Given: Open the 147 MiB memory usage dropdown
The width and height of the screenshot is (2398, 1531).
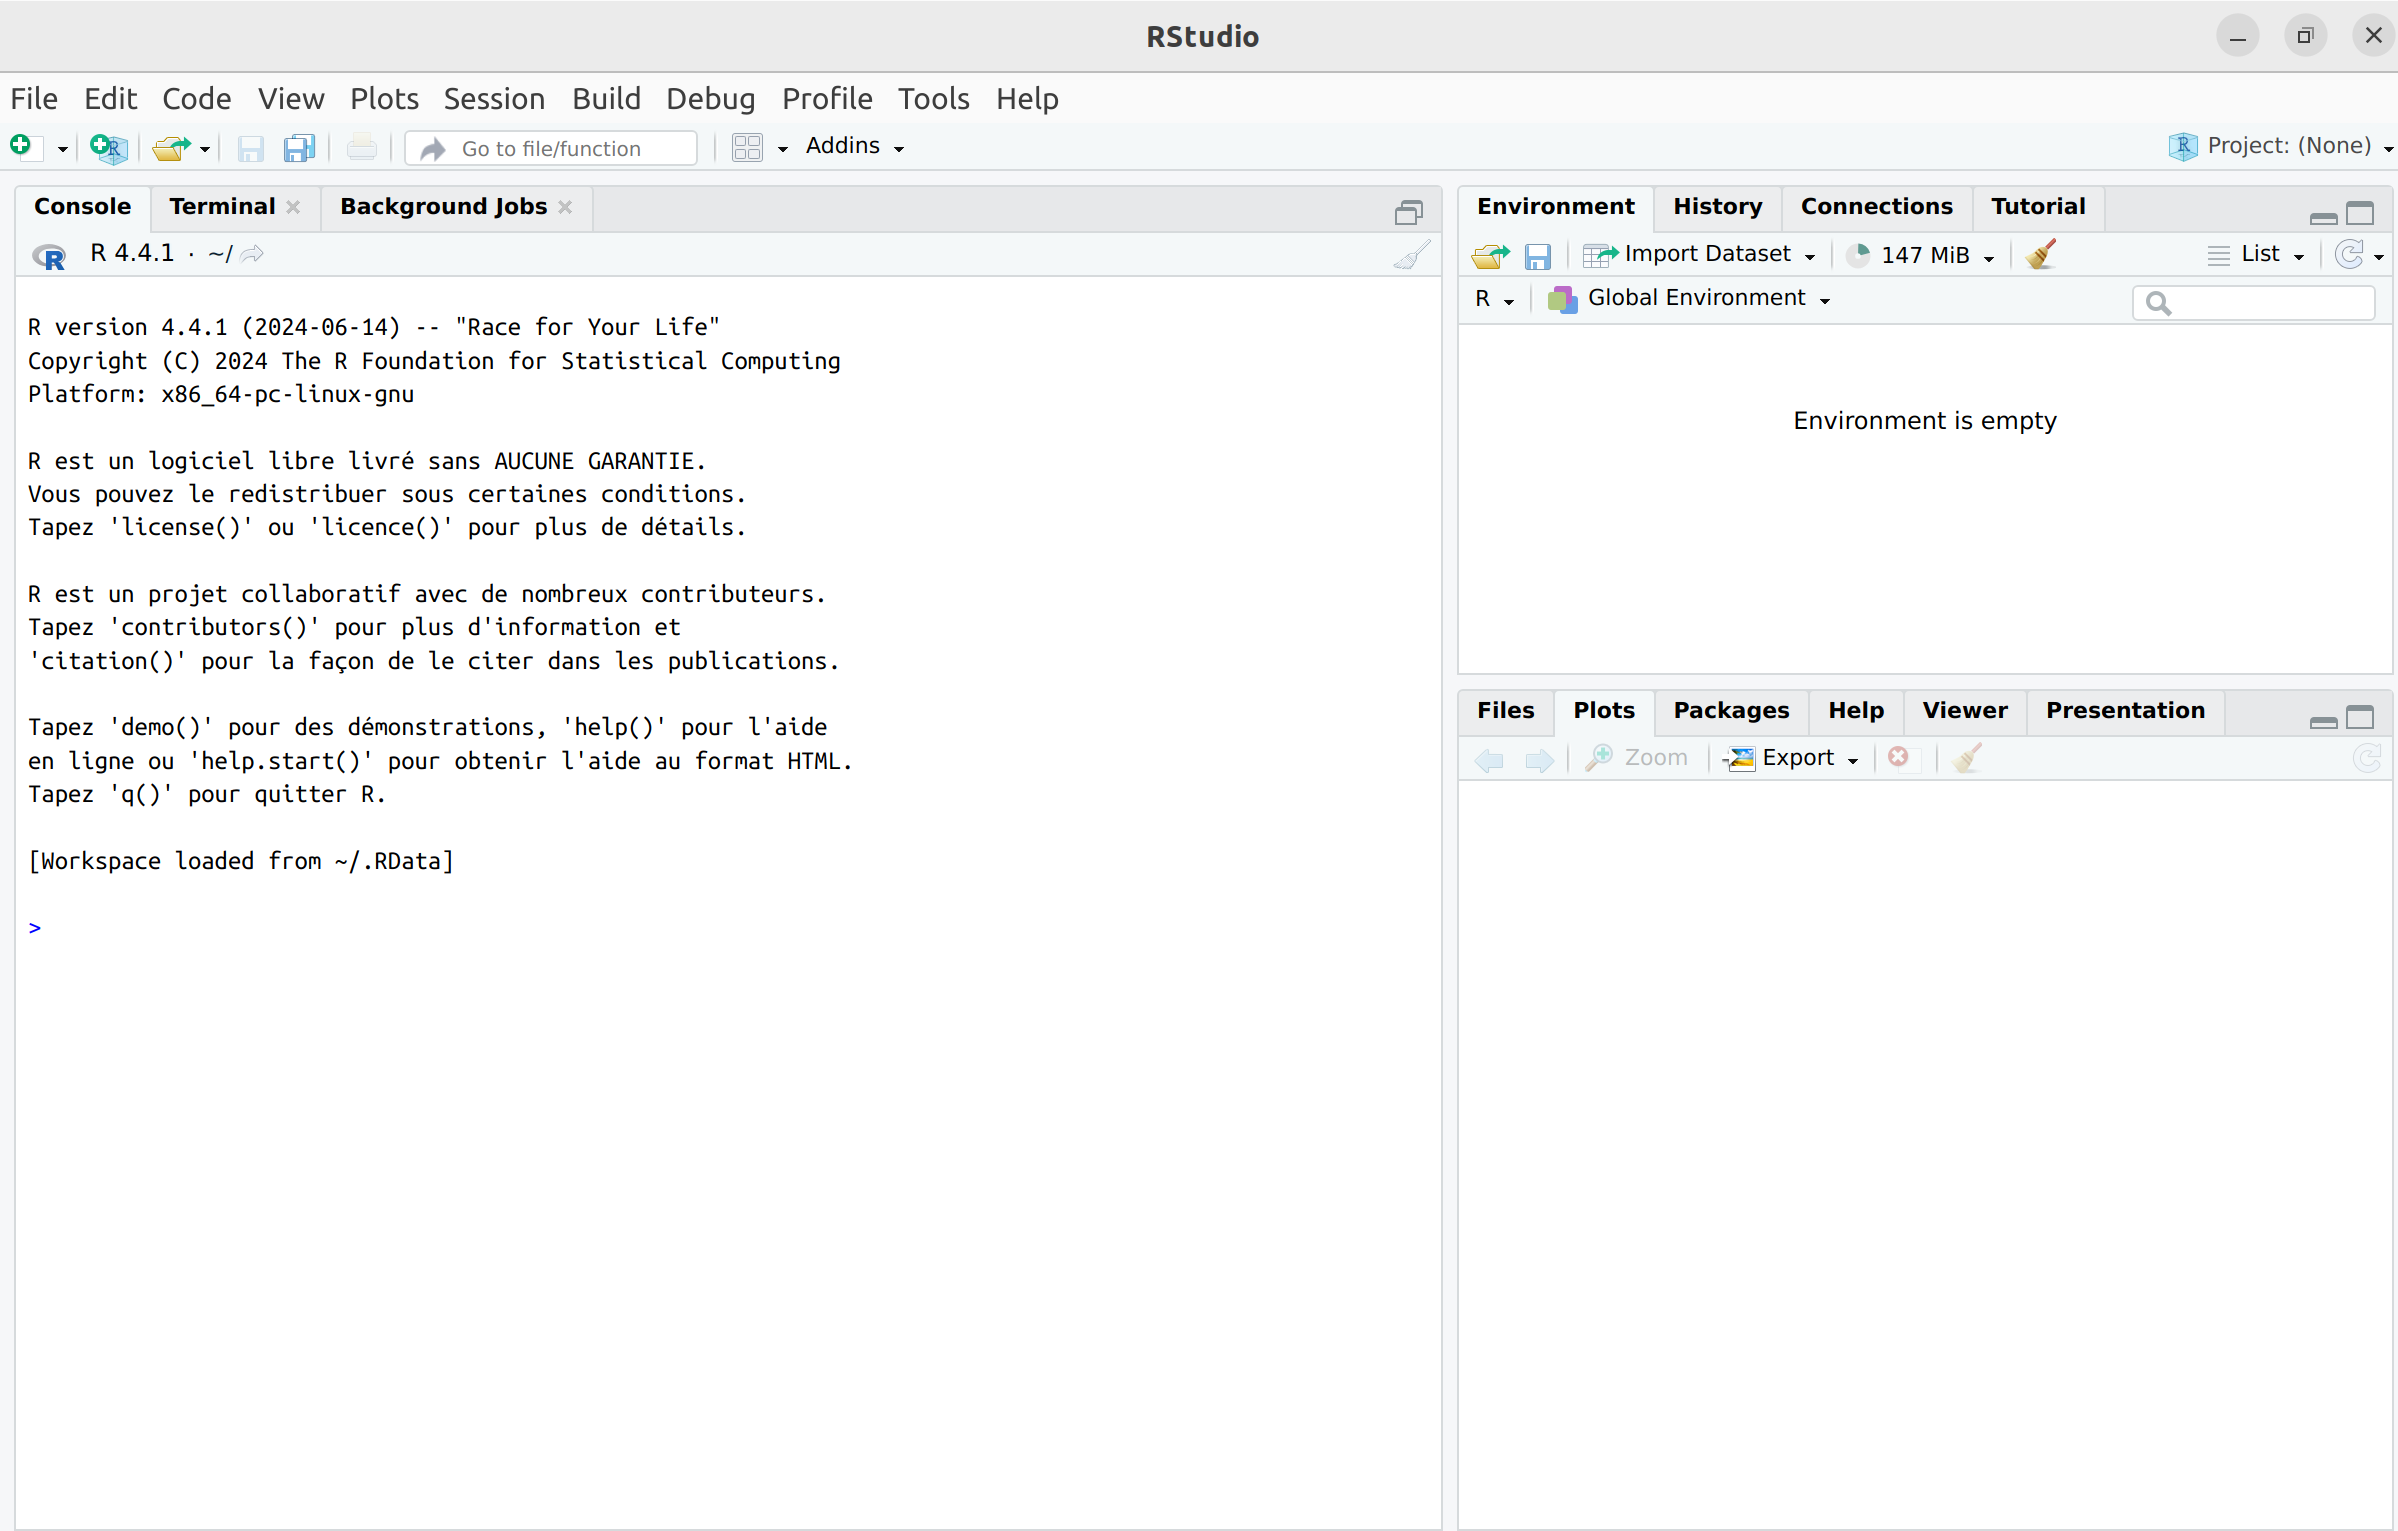Looking at the screenshot, I should click(x=1920, y=255).
